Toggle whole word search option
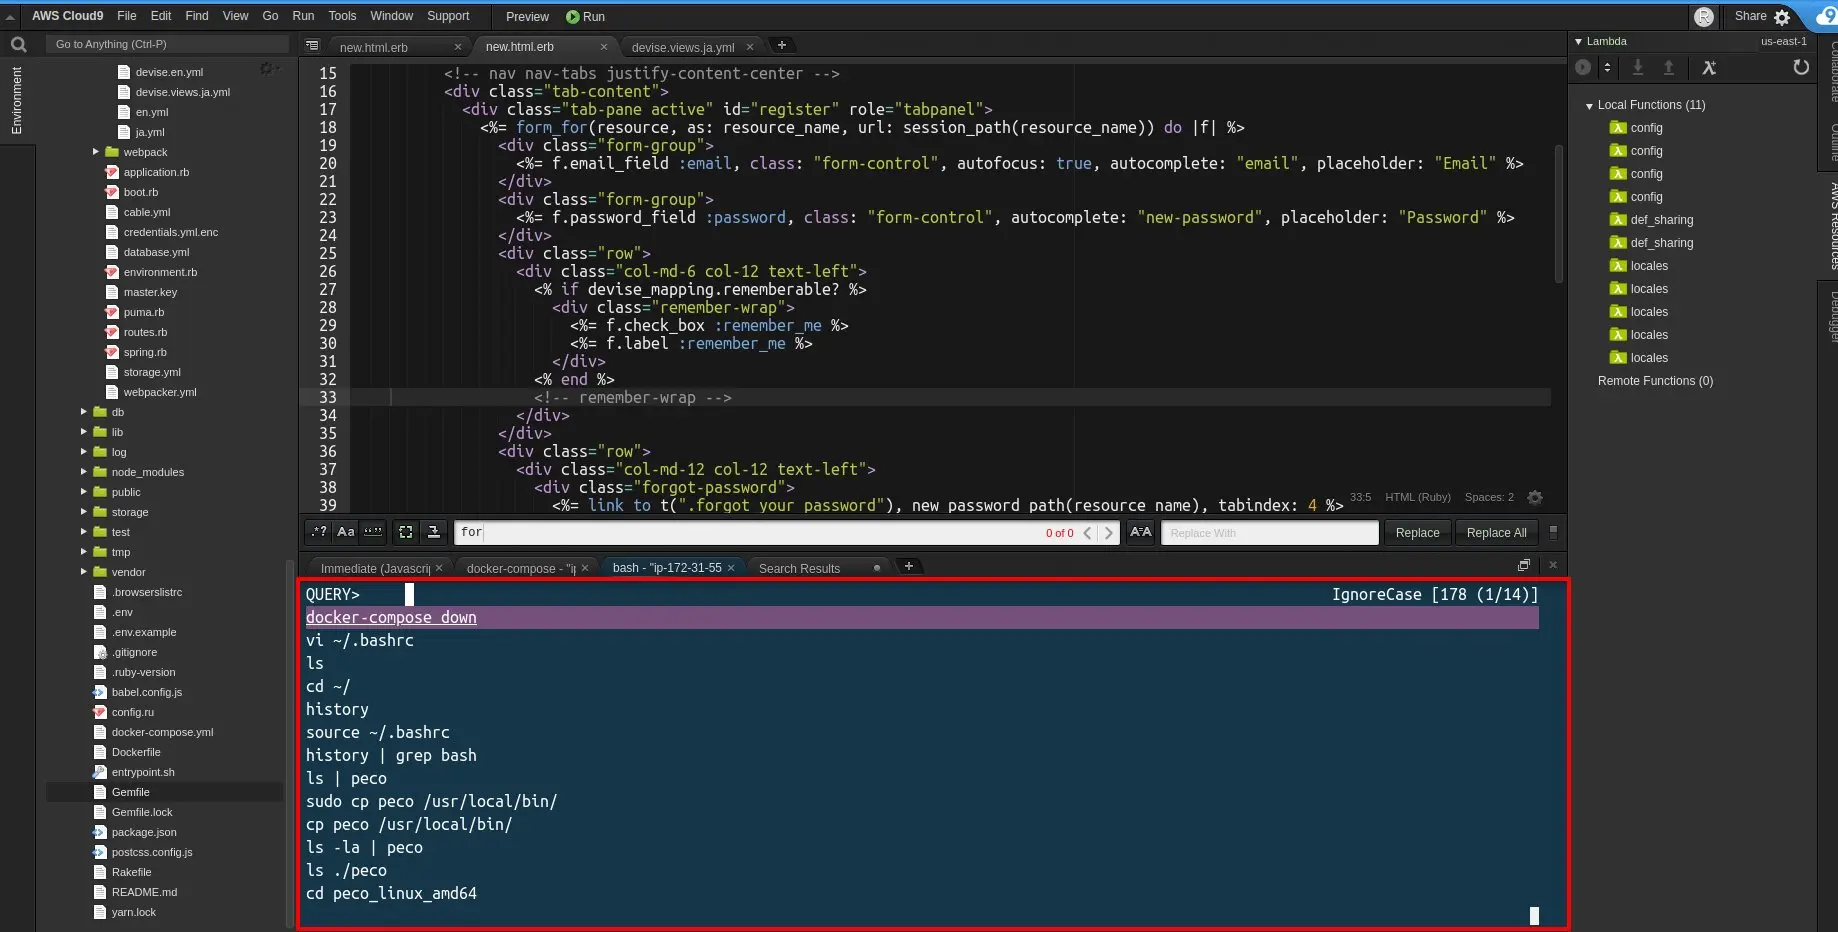Viewport: 1838px width, 932px height. pos(373,532)
